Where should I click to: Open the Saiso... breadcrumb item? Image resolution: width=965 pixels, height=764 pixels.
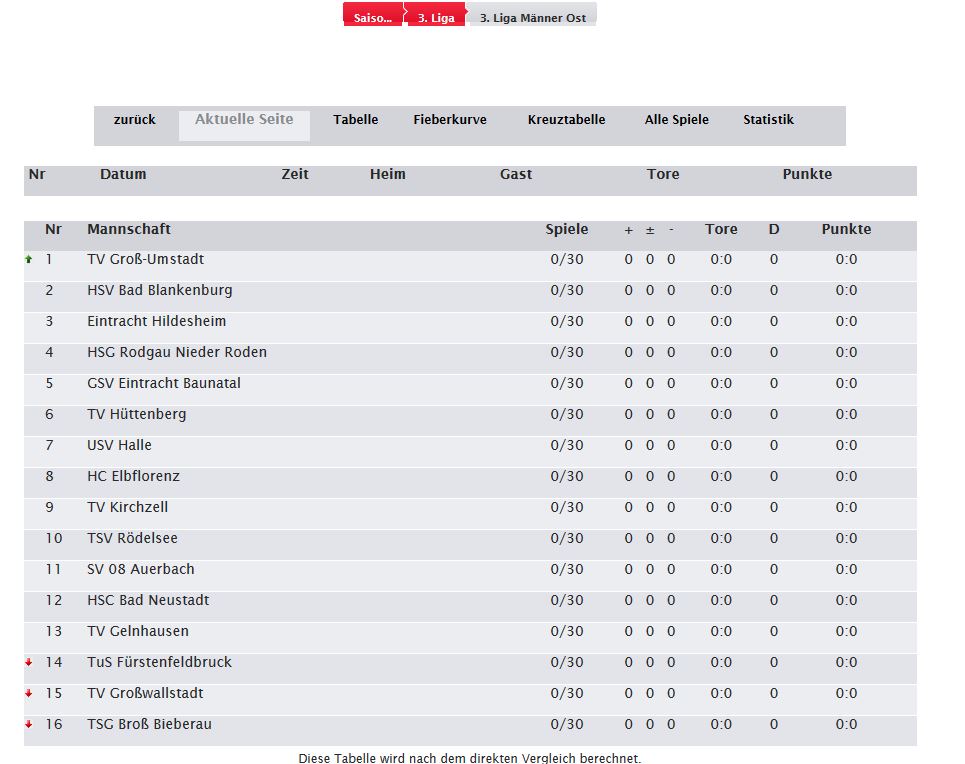pos(373,18)
